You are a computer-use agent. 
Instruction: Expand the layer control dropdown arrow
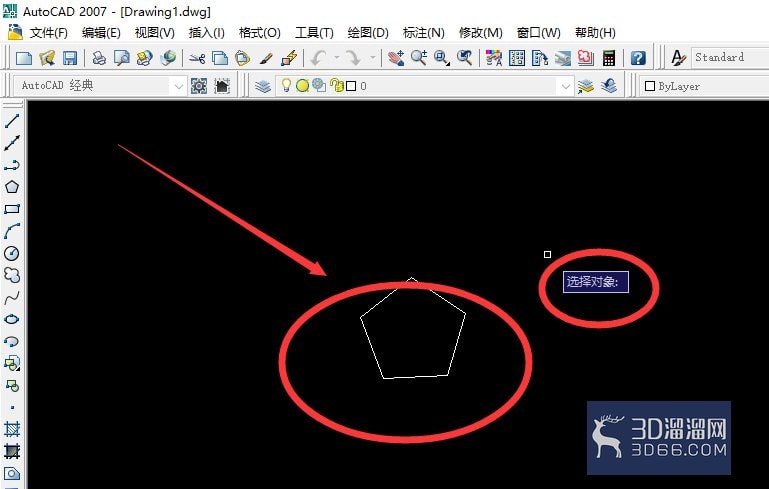tap(565, 87)
